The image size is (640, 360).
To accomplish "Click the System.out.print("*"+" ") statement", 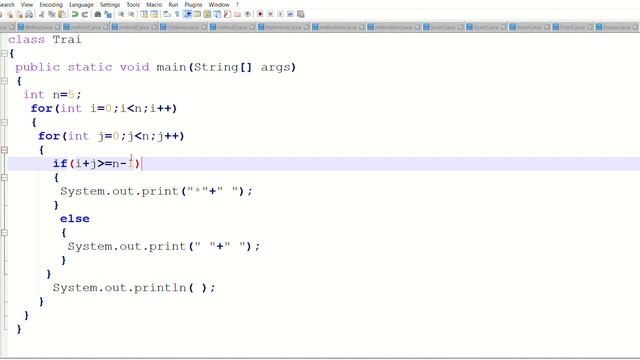I will [156, 191].
